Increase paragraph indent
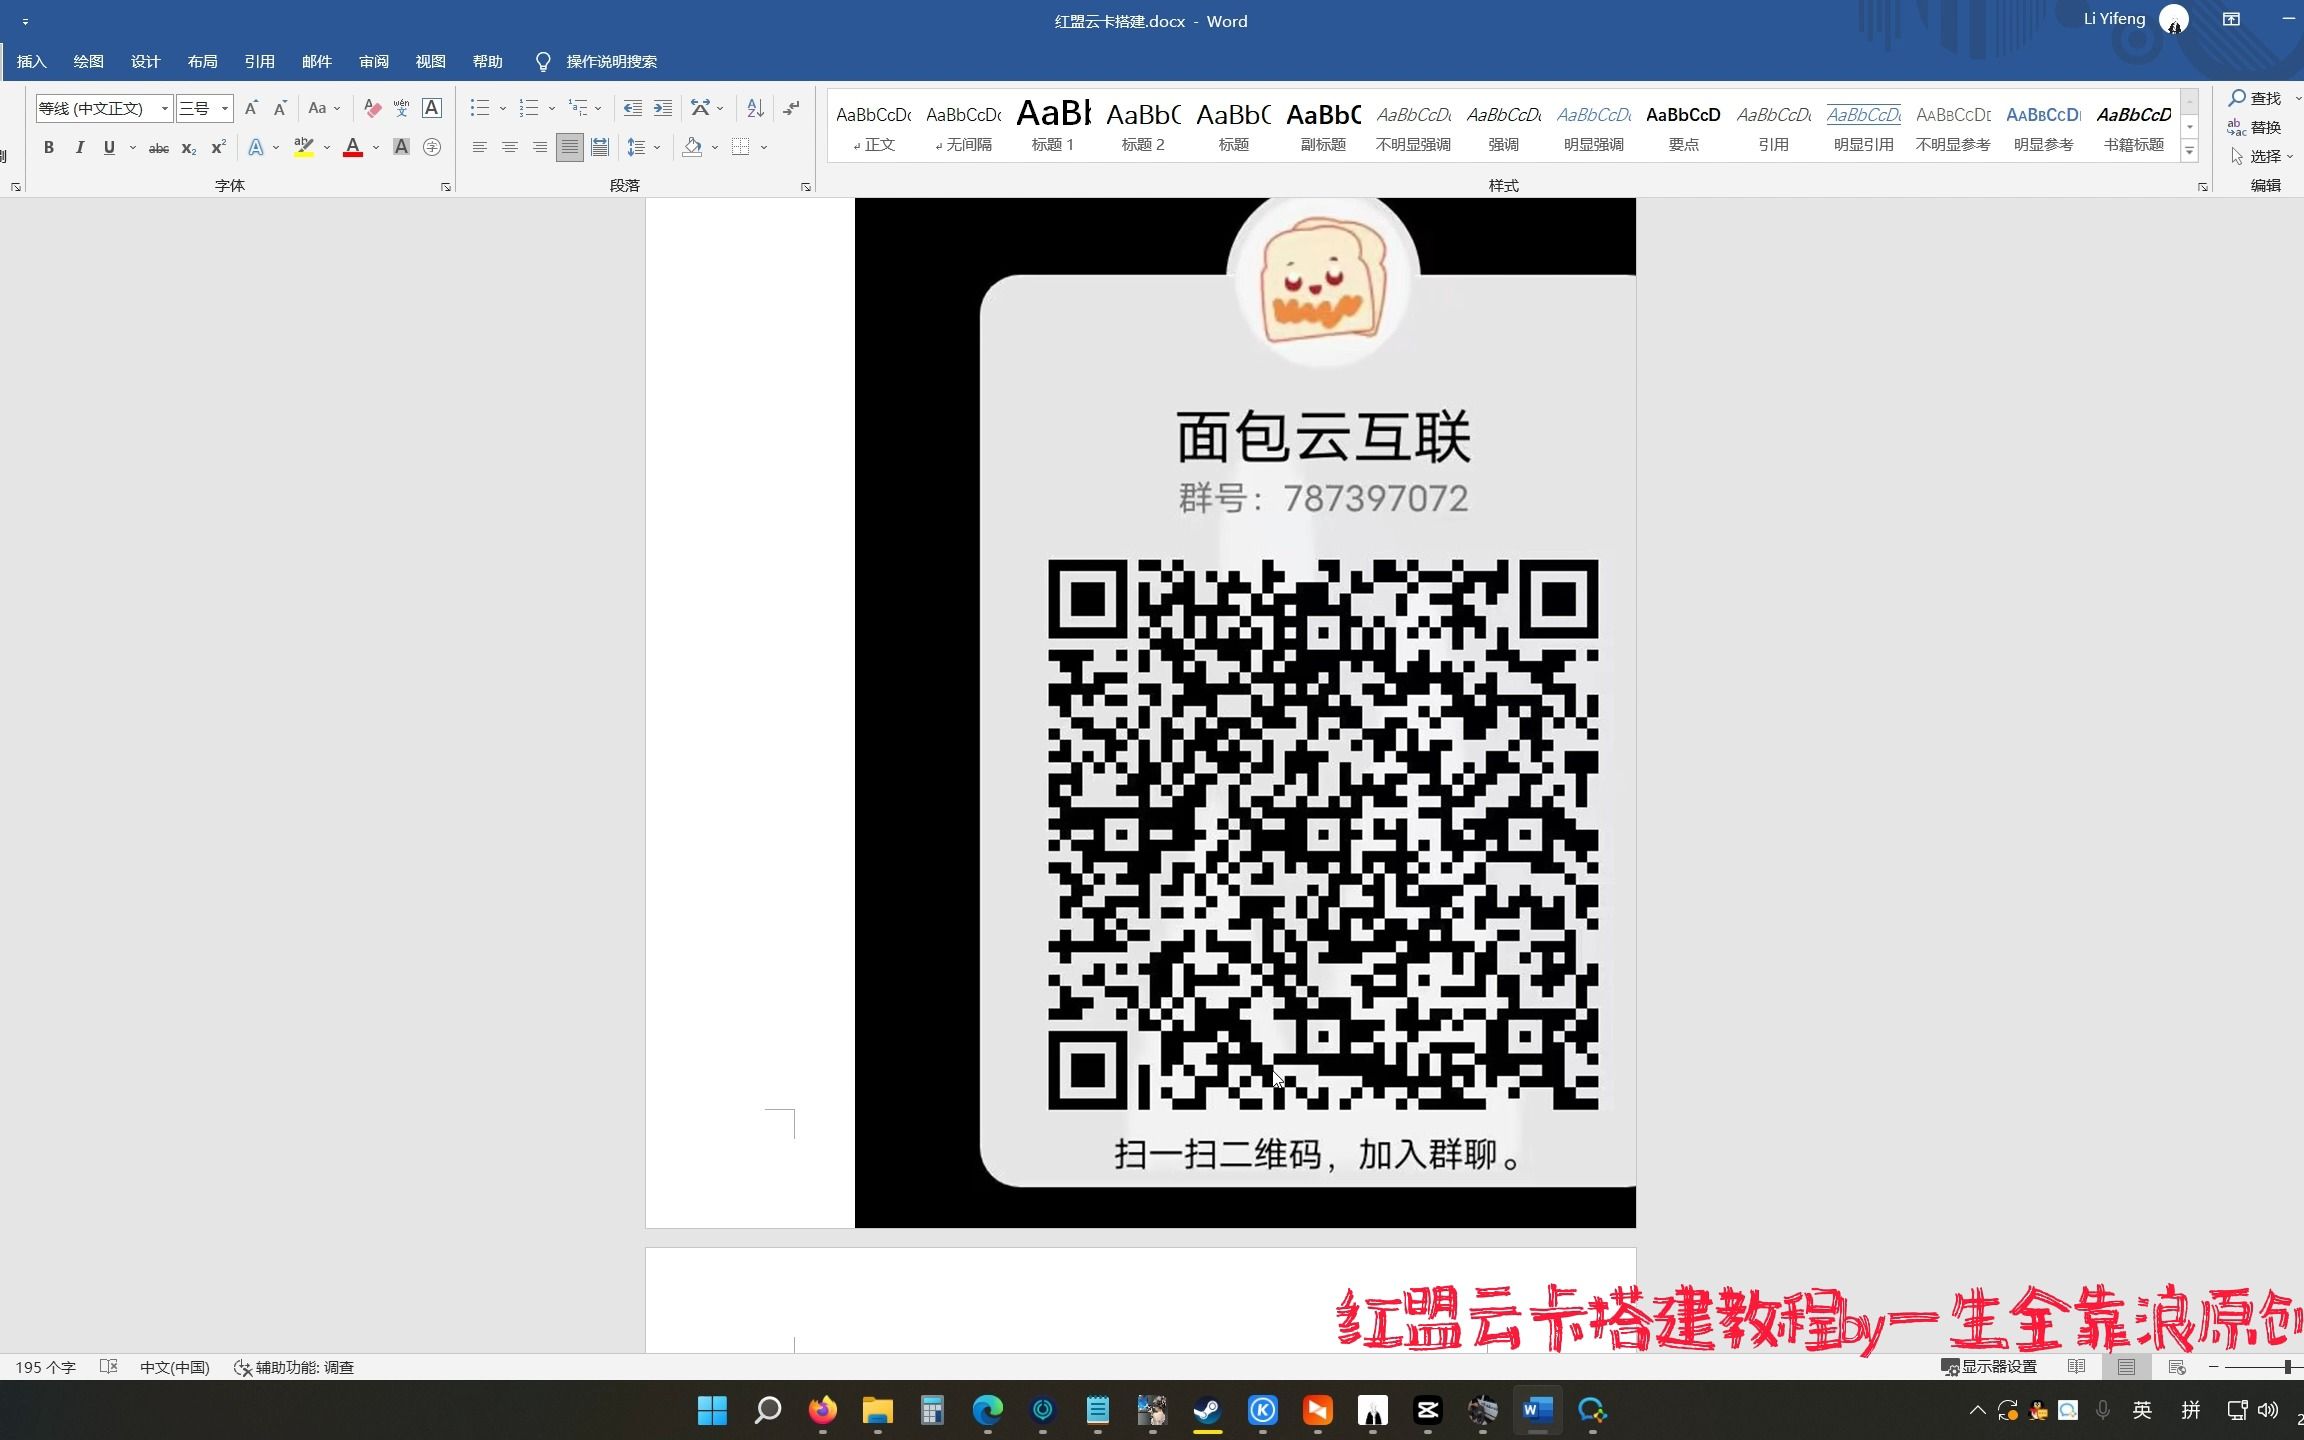2304x1440 pixels. (x=662, y=108)
